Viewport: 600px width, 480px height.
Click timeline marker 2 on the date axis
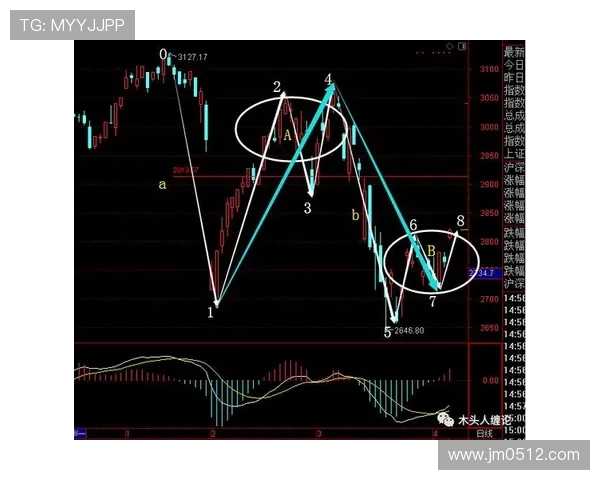(x=213, y=434)
